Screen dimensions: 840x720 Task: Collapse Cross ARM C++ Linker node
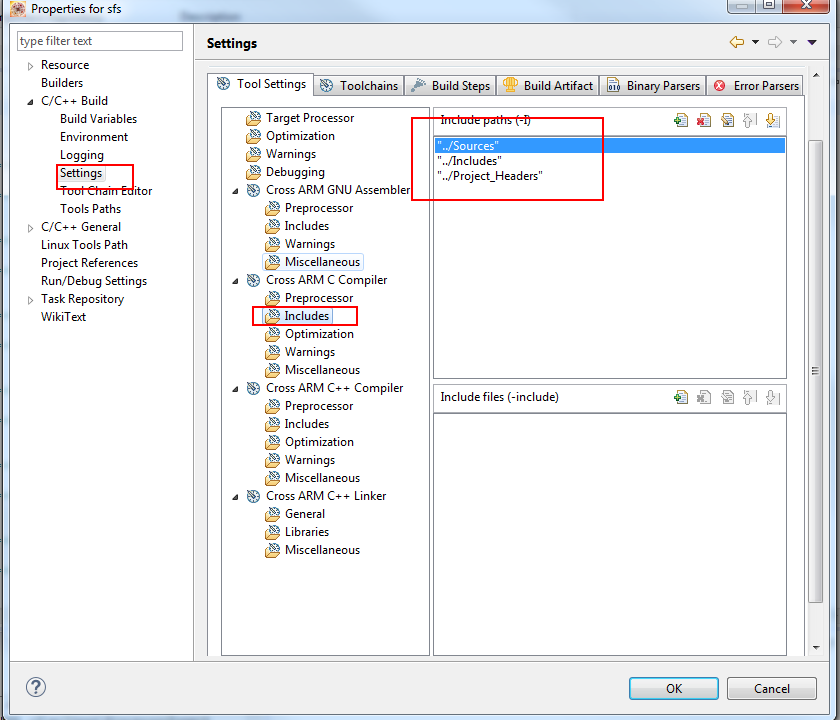pyautogui.click(x=235, y=497)
